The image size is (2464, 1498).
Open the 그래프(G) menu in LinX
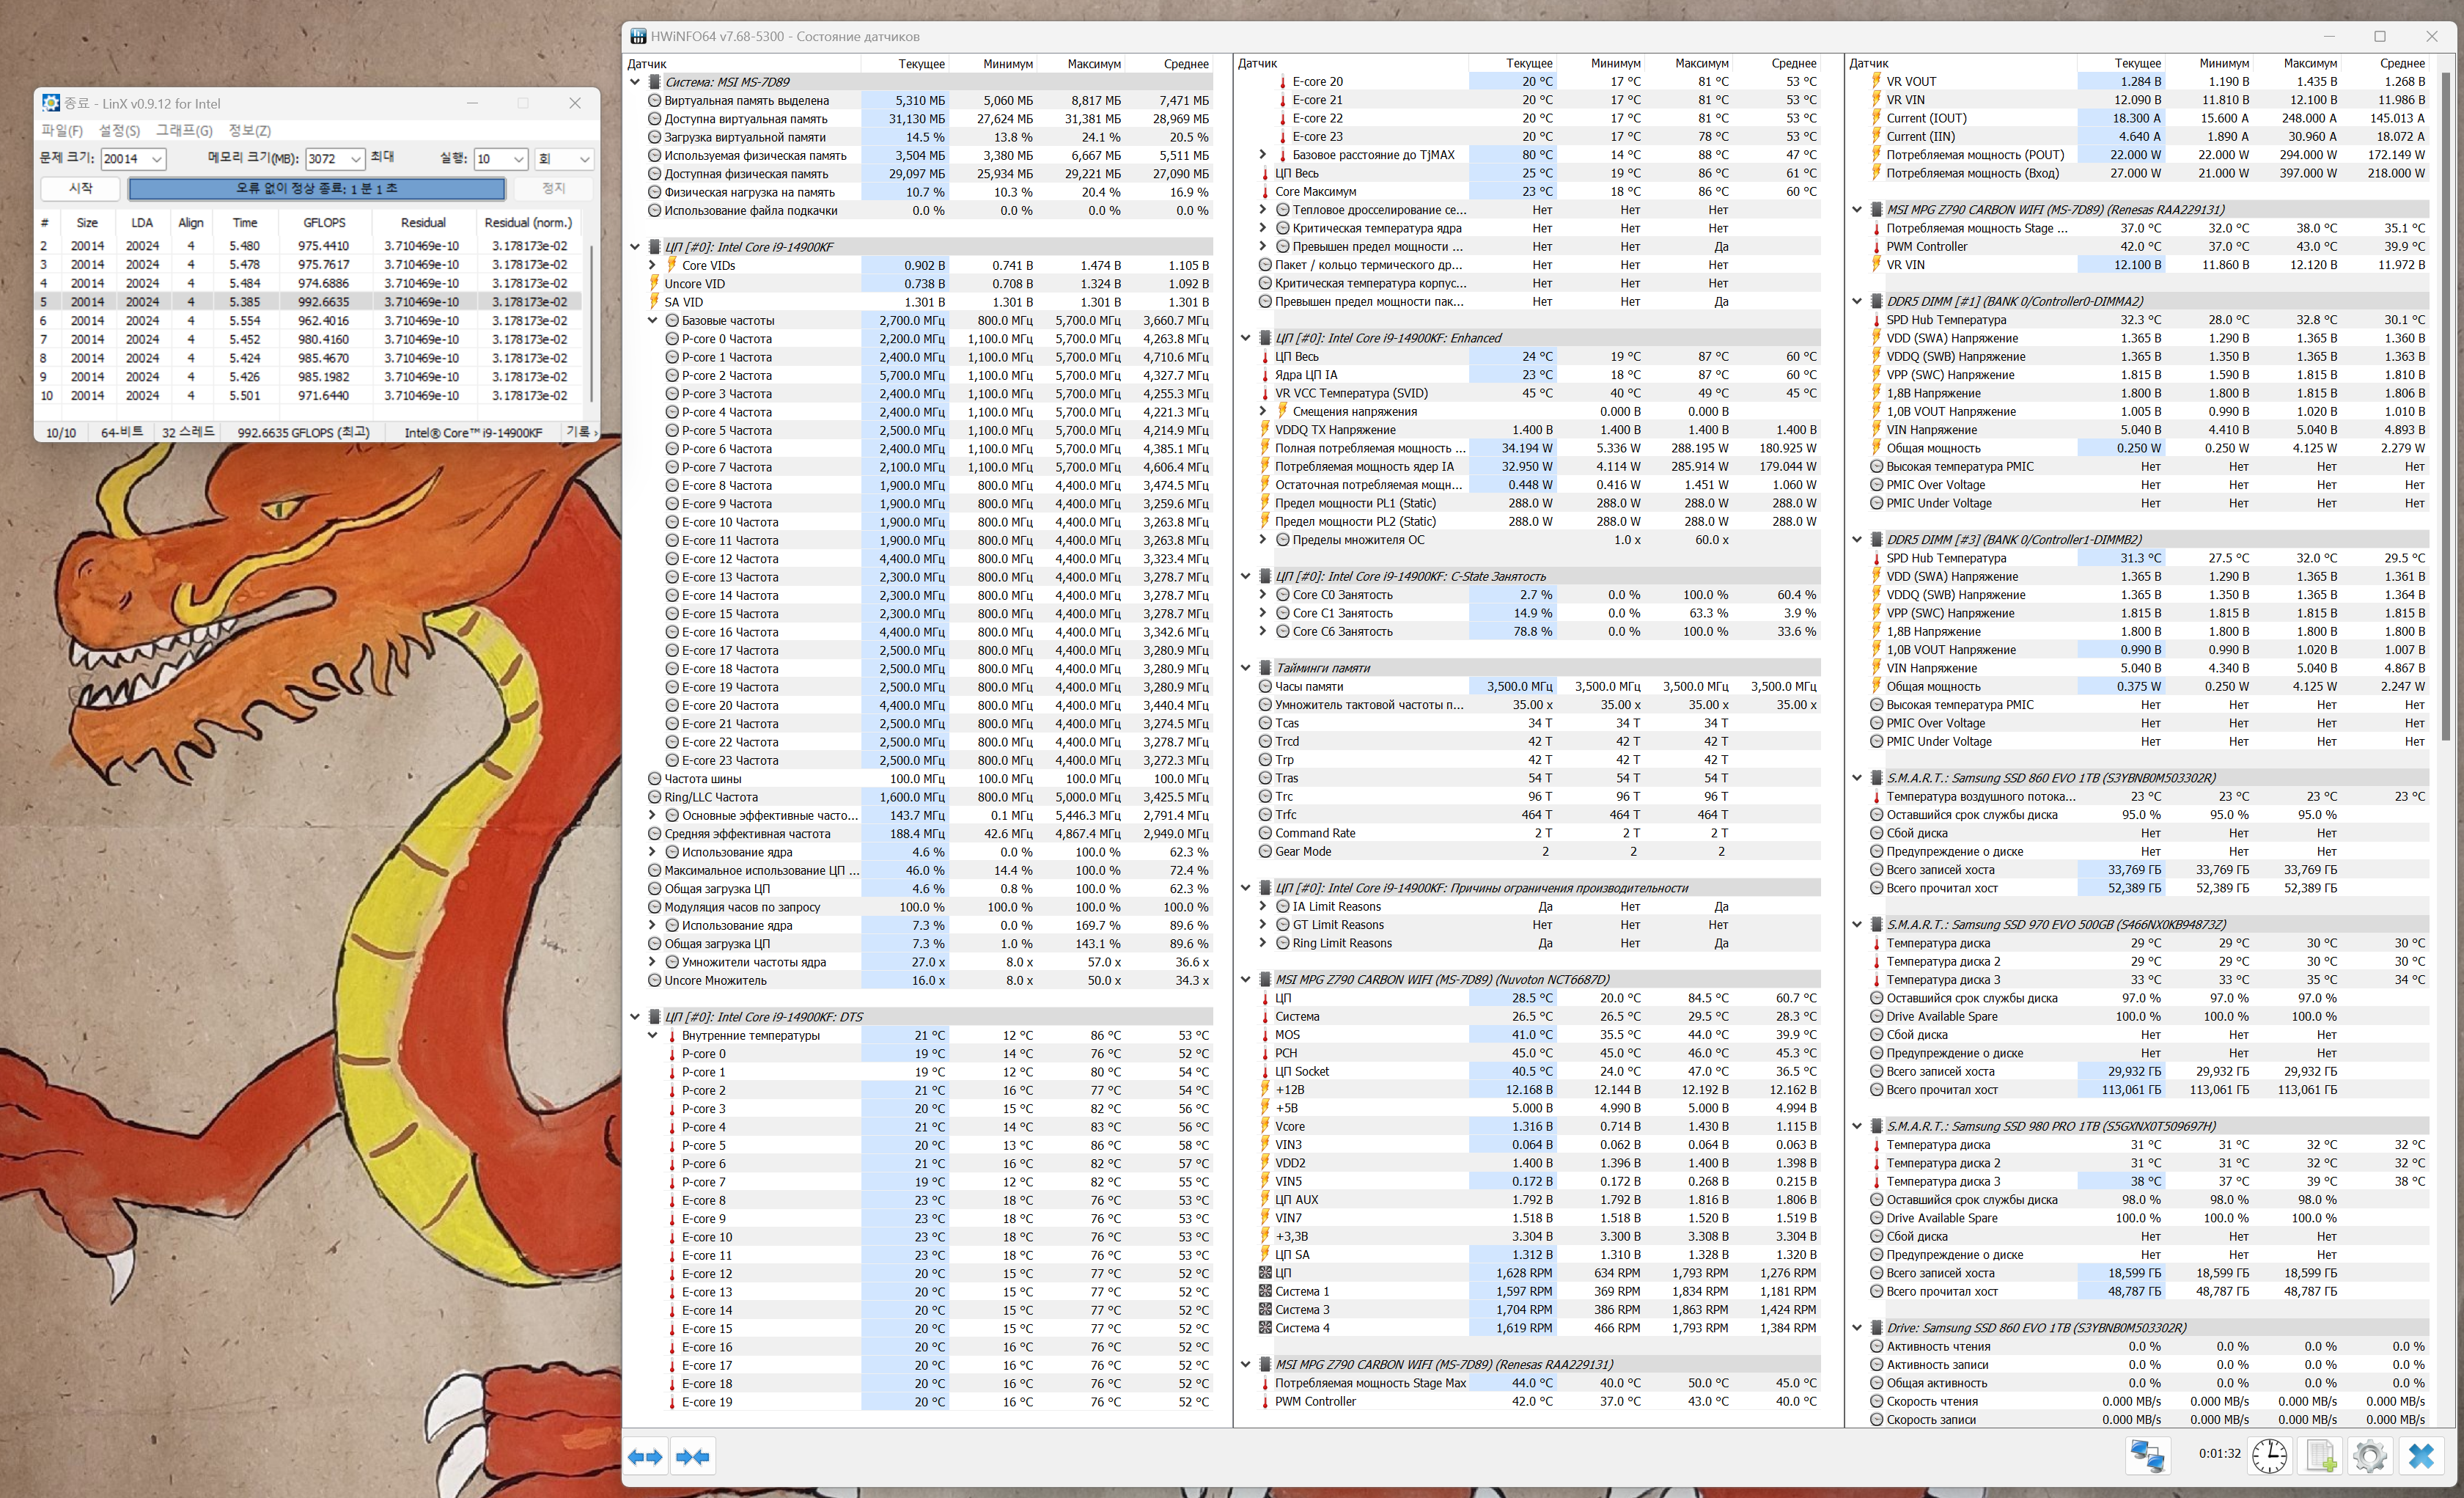point(184,130)
